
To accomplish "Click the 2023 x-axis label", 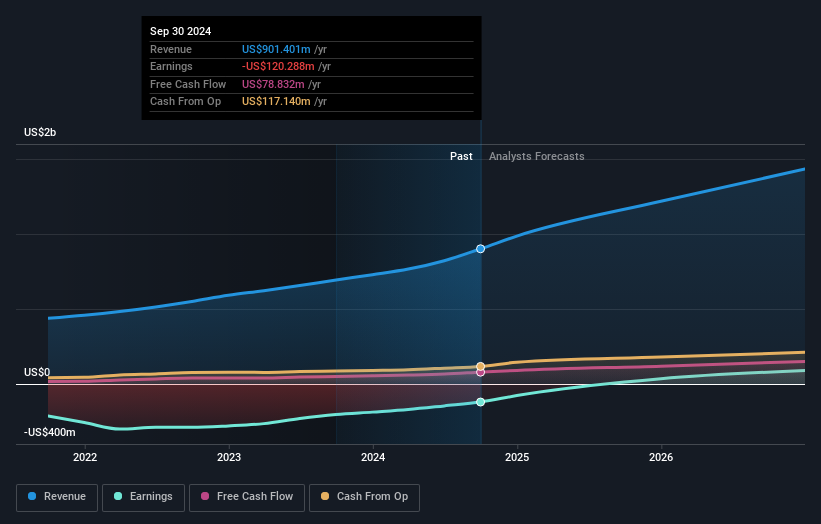I will pyautogui.click(x=229, y=457).
